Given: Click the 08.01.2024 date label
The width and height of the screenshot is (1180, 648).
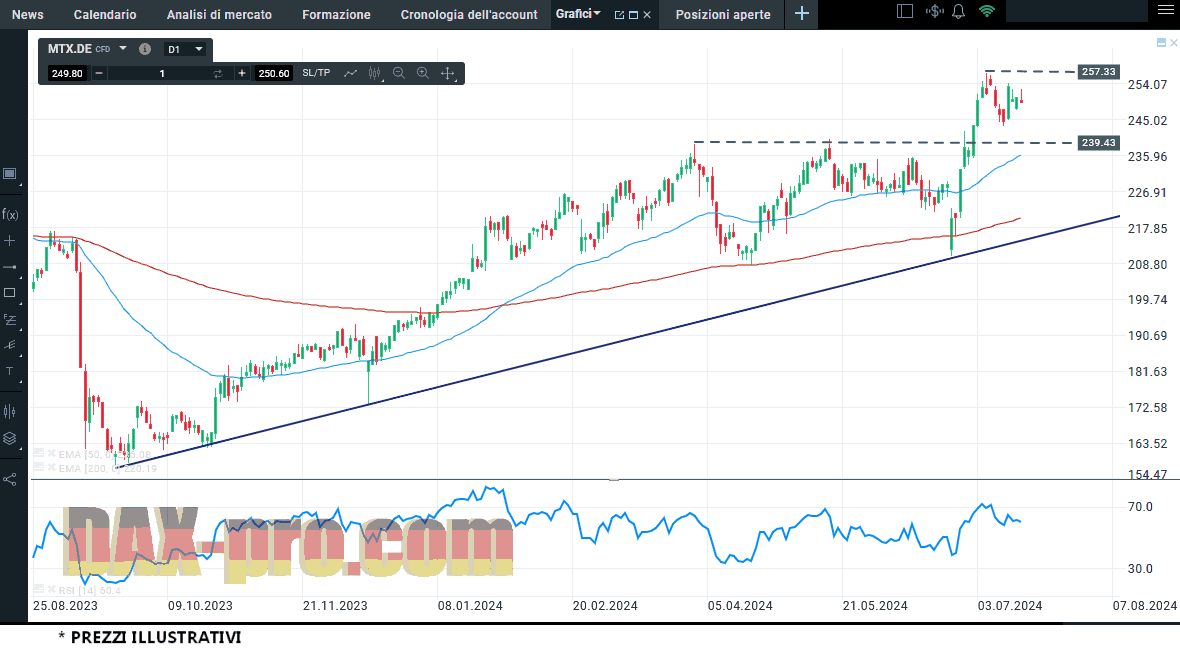Looking at the screenshot, I should pos(470,606).
